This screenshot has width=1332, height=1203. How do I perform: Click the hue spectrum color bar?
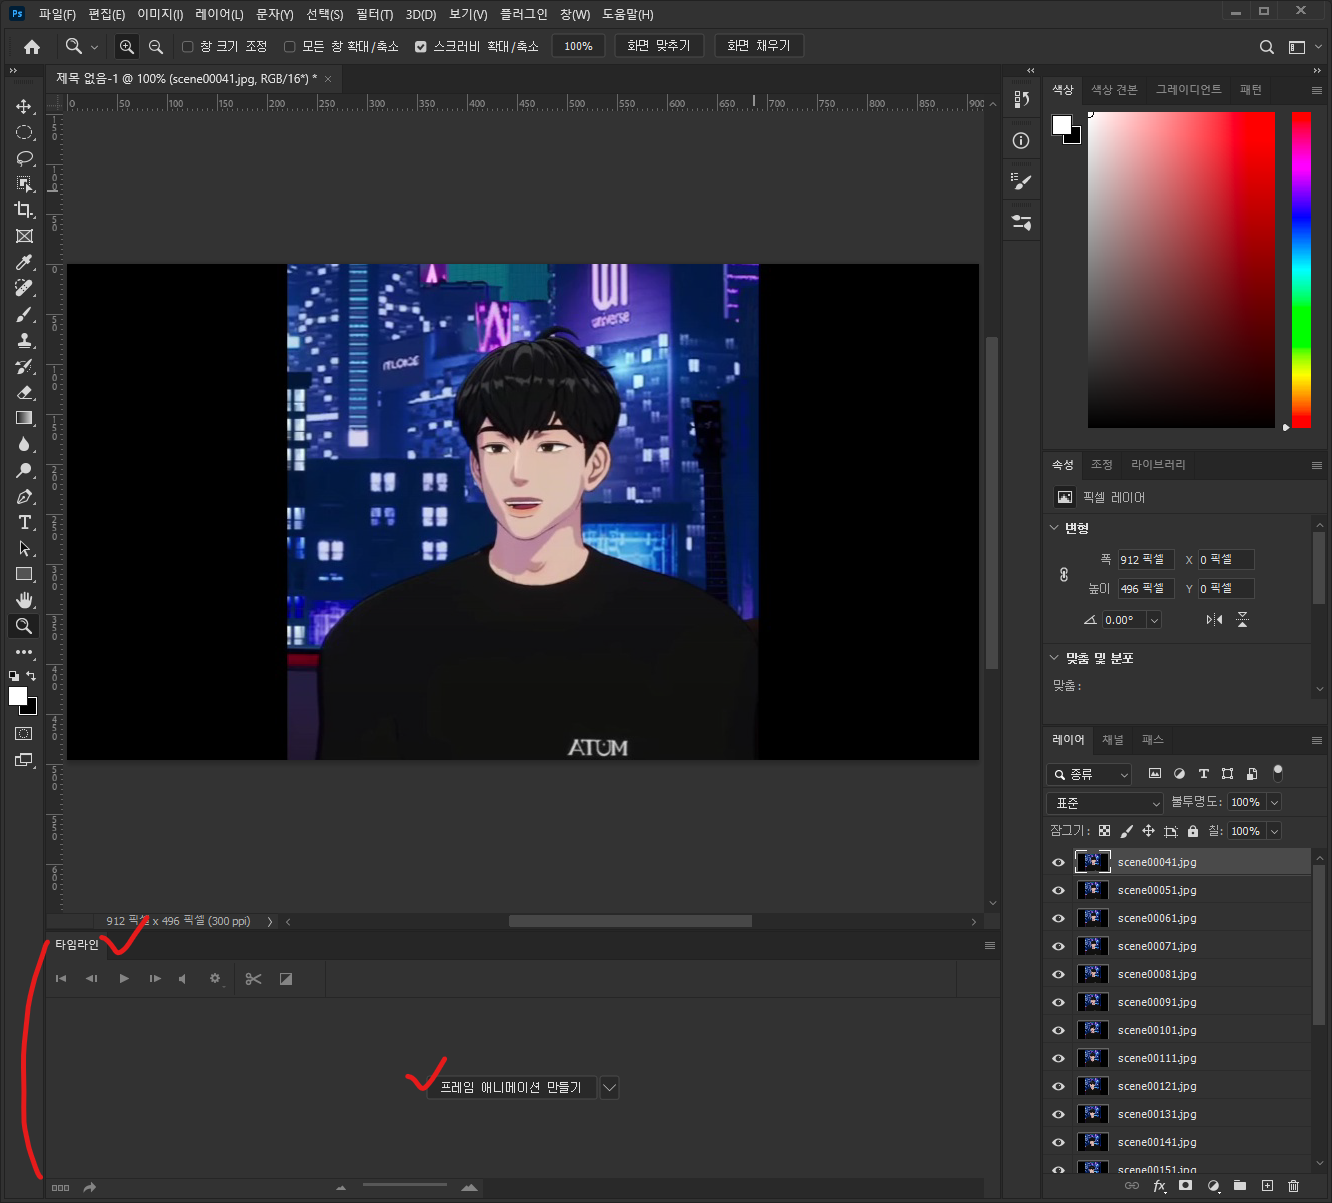(x=1301, y=270)
